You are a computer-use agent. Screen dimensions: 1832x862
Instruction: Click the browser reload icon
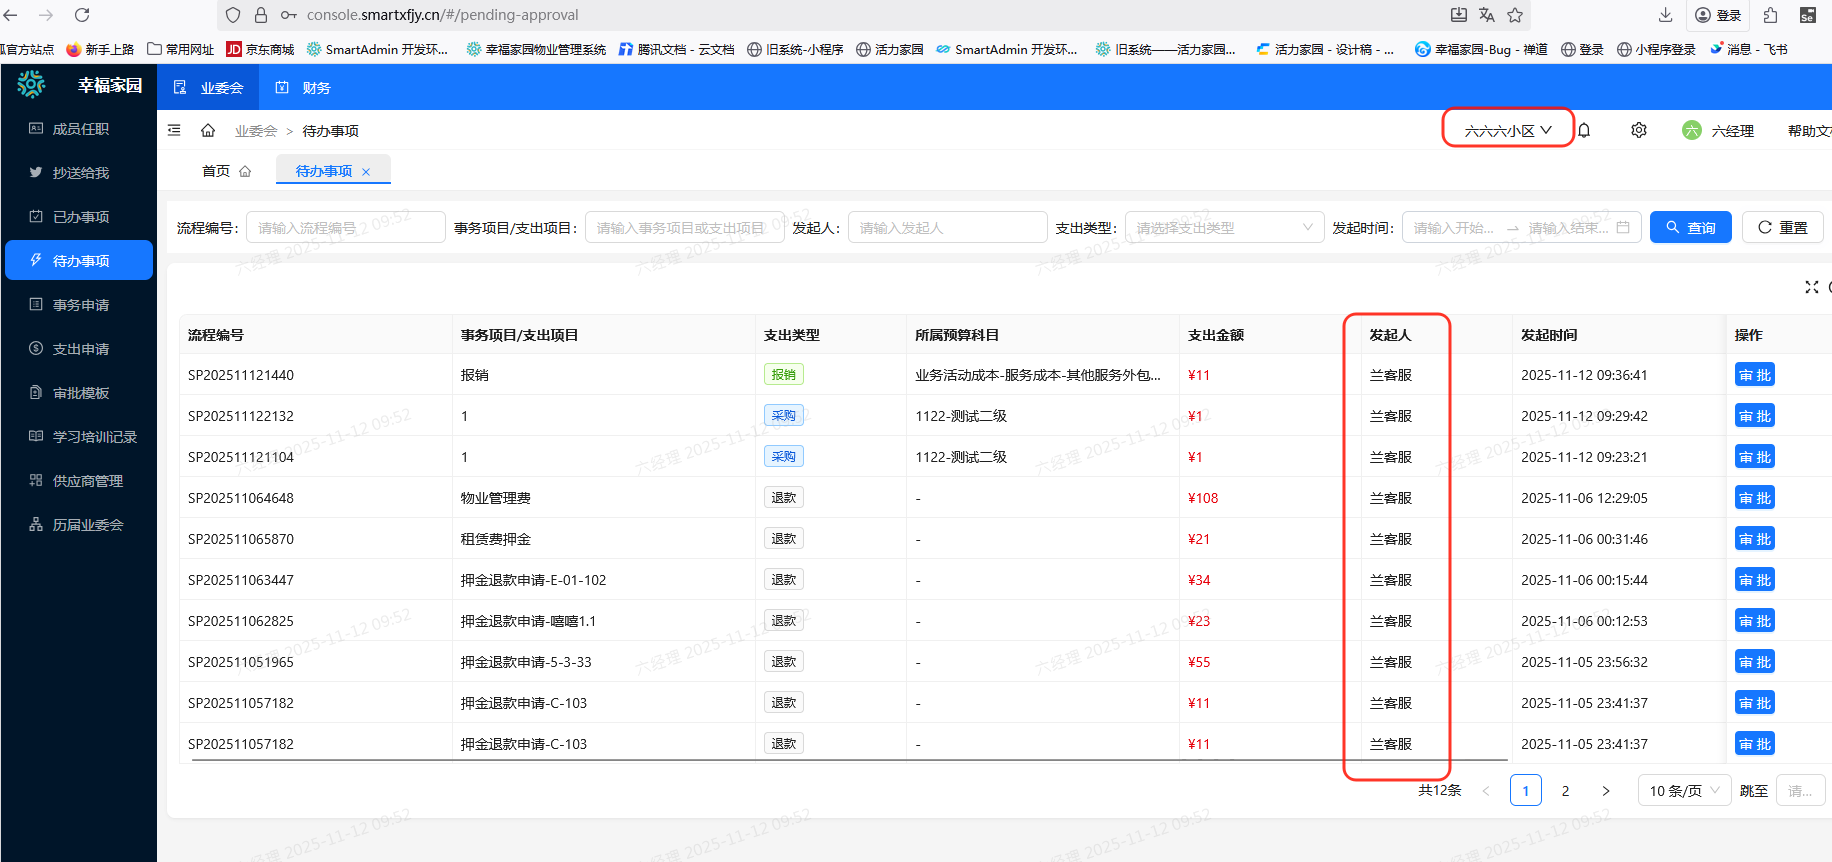(82, 15)
